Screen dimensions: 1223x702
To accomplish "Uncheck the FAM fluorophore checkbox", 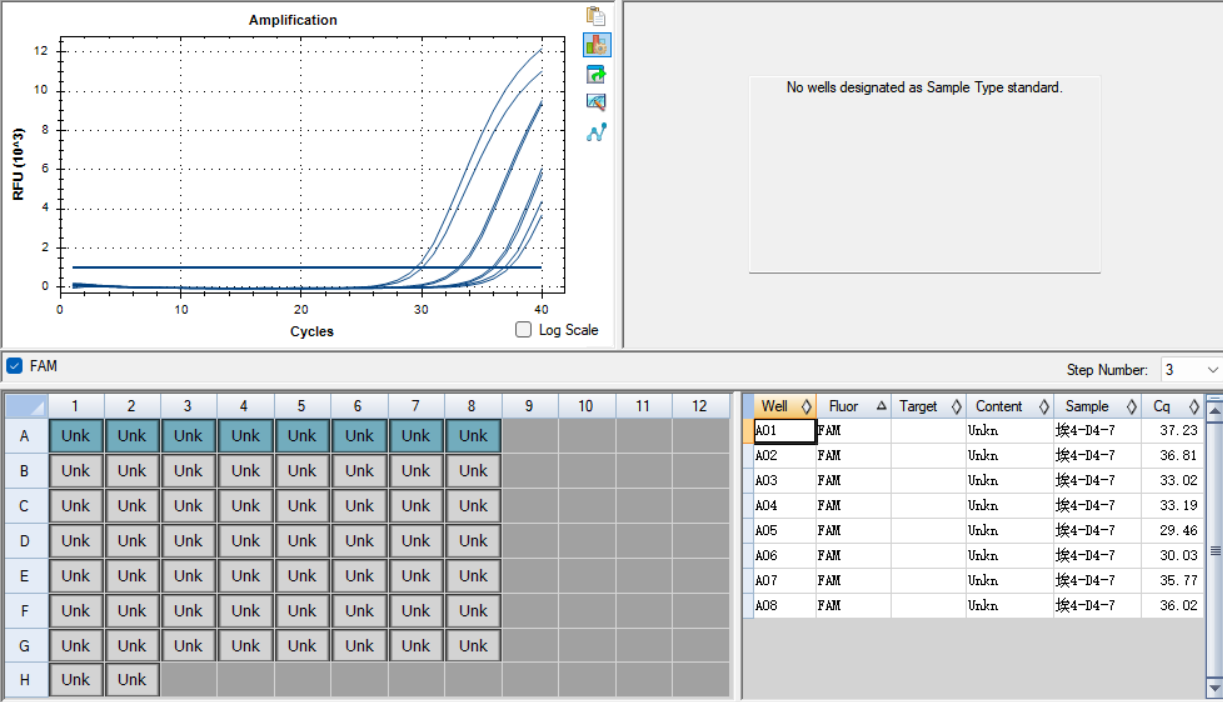I will pyautogui.click(x=14, y=366).
